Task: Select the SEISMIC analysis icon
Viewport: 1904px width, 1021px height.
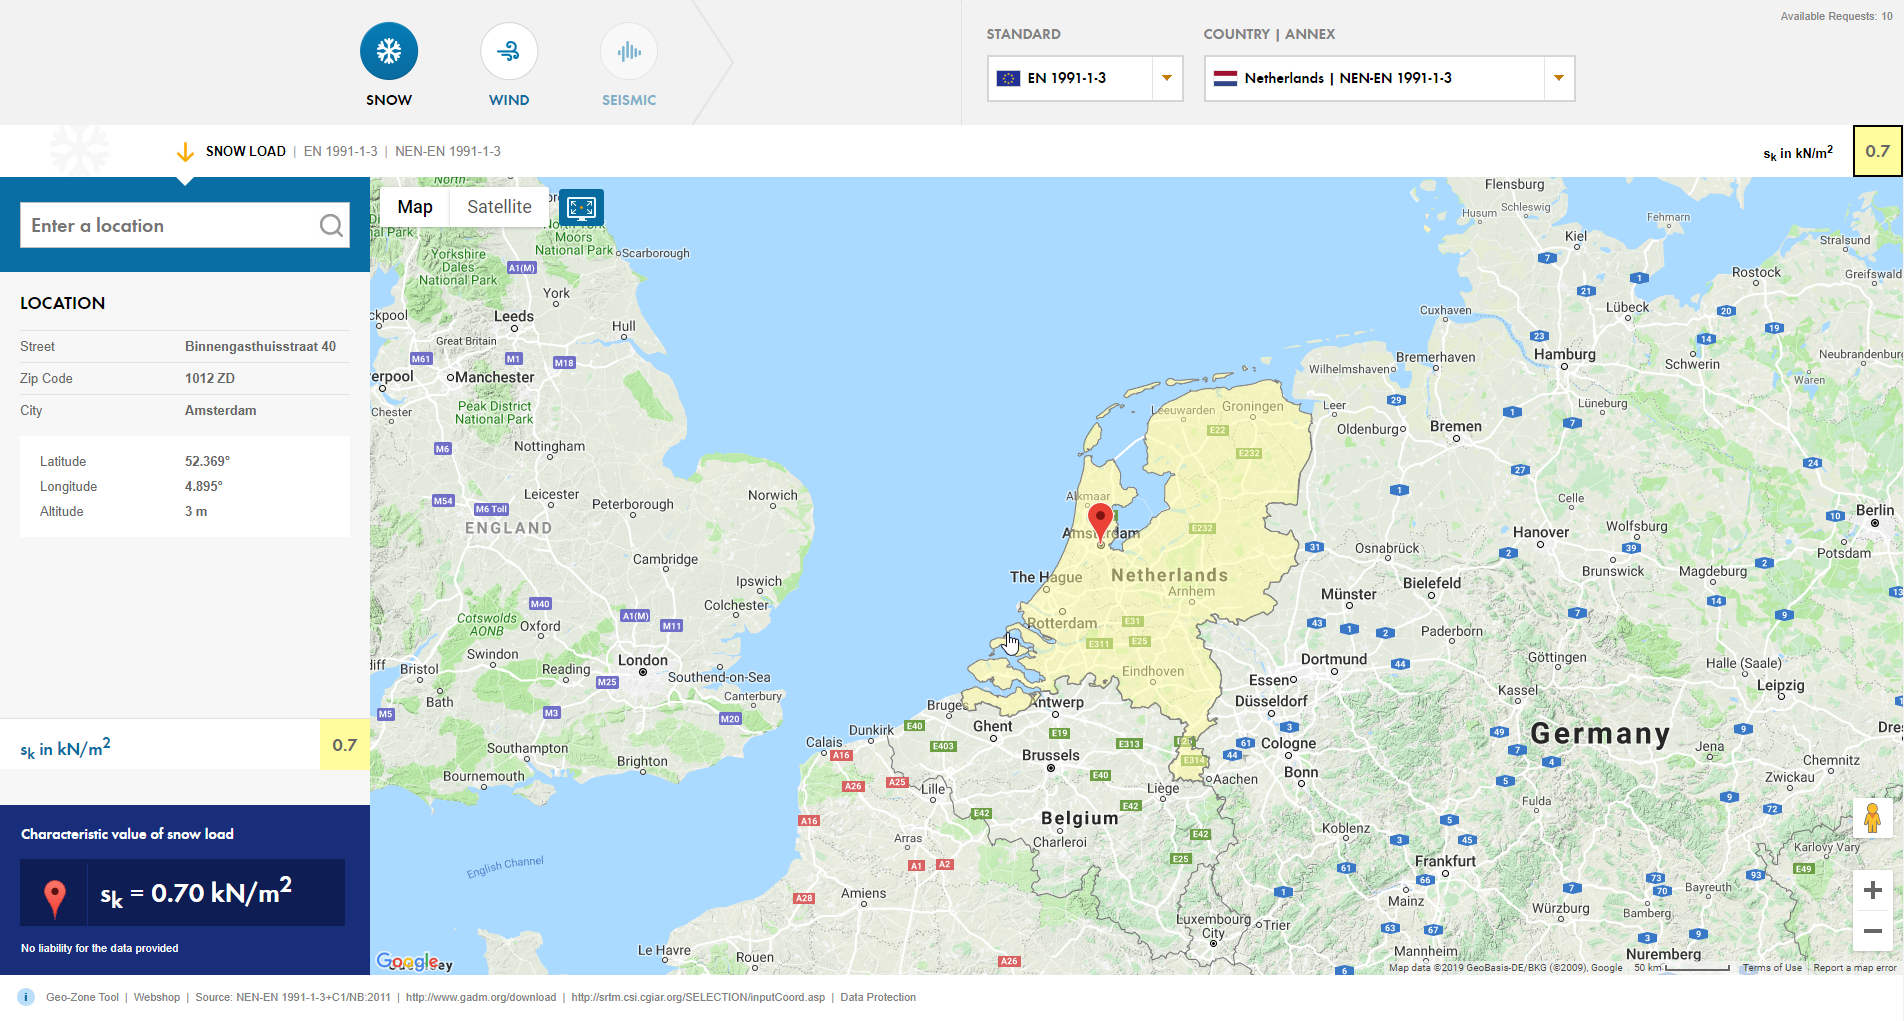Action: 628,50
